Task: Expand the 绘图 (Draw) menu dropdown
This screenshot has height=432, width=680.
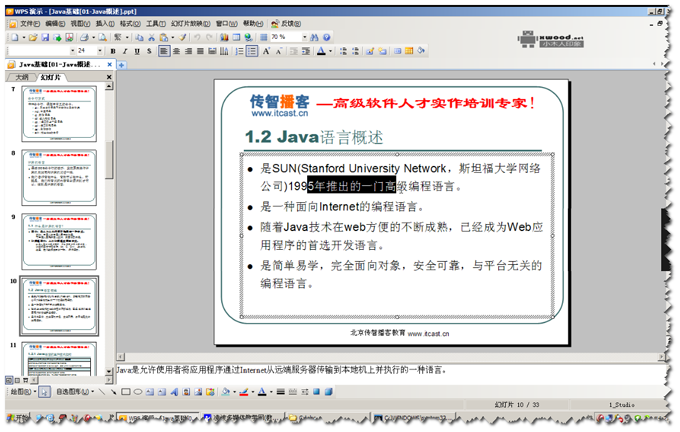Action: click(x=23, y=392)
